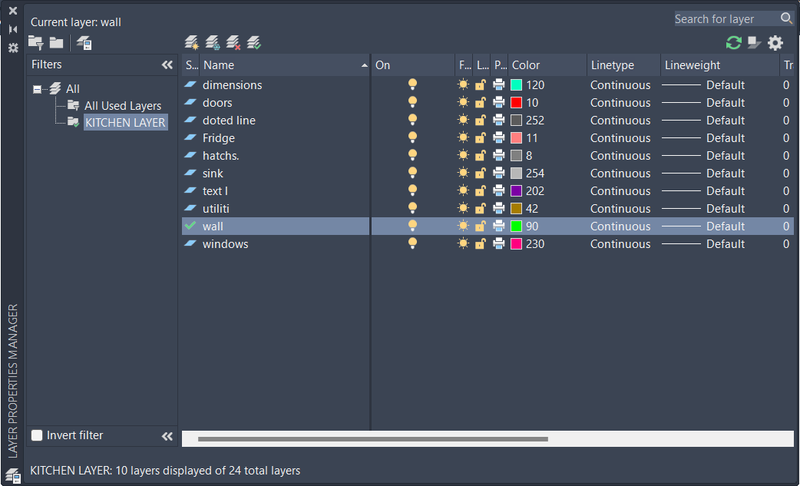Click status icon of hatchs. layer
This screenshot has width=800, height=486.
tap(190, 155)
